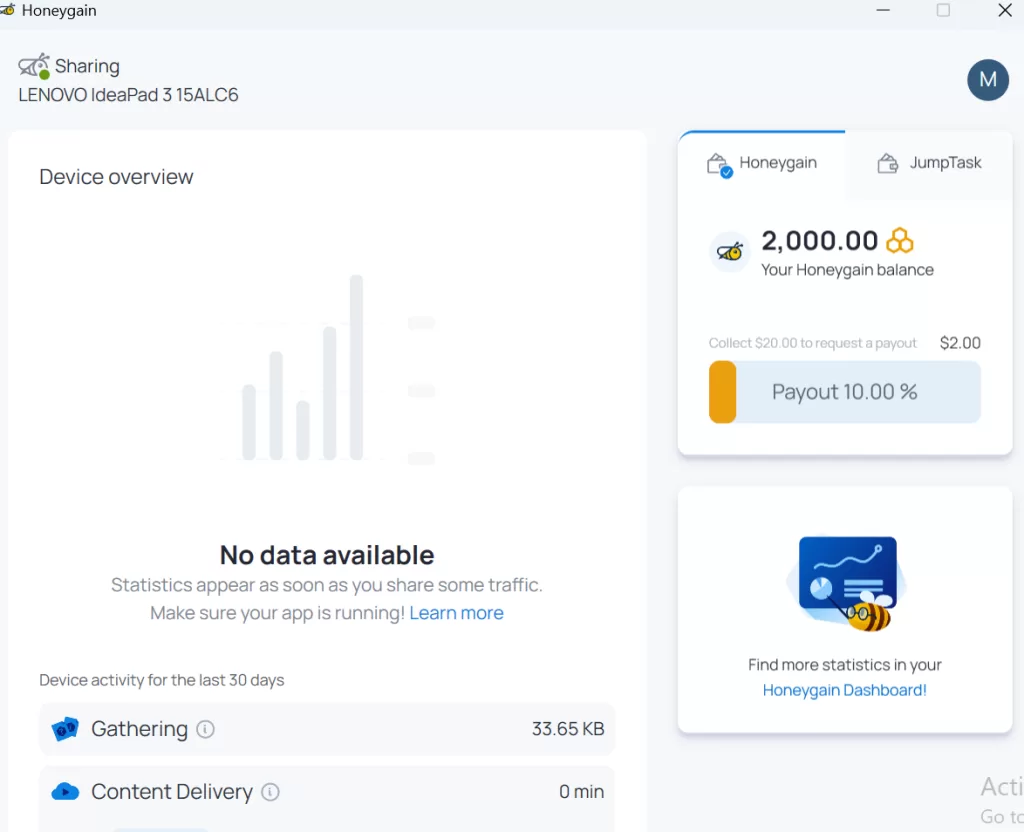1024x832 pixels.
Task: Click 'Collect $20.00 to request a payout' text
Action: click(812, 344)
